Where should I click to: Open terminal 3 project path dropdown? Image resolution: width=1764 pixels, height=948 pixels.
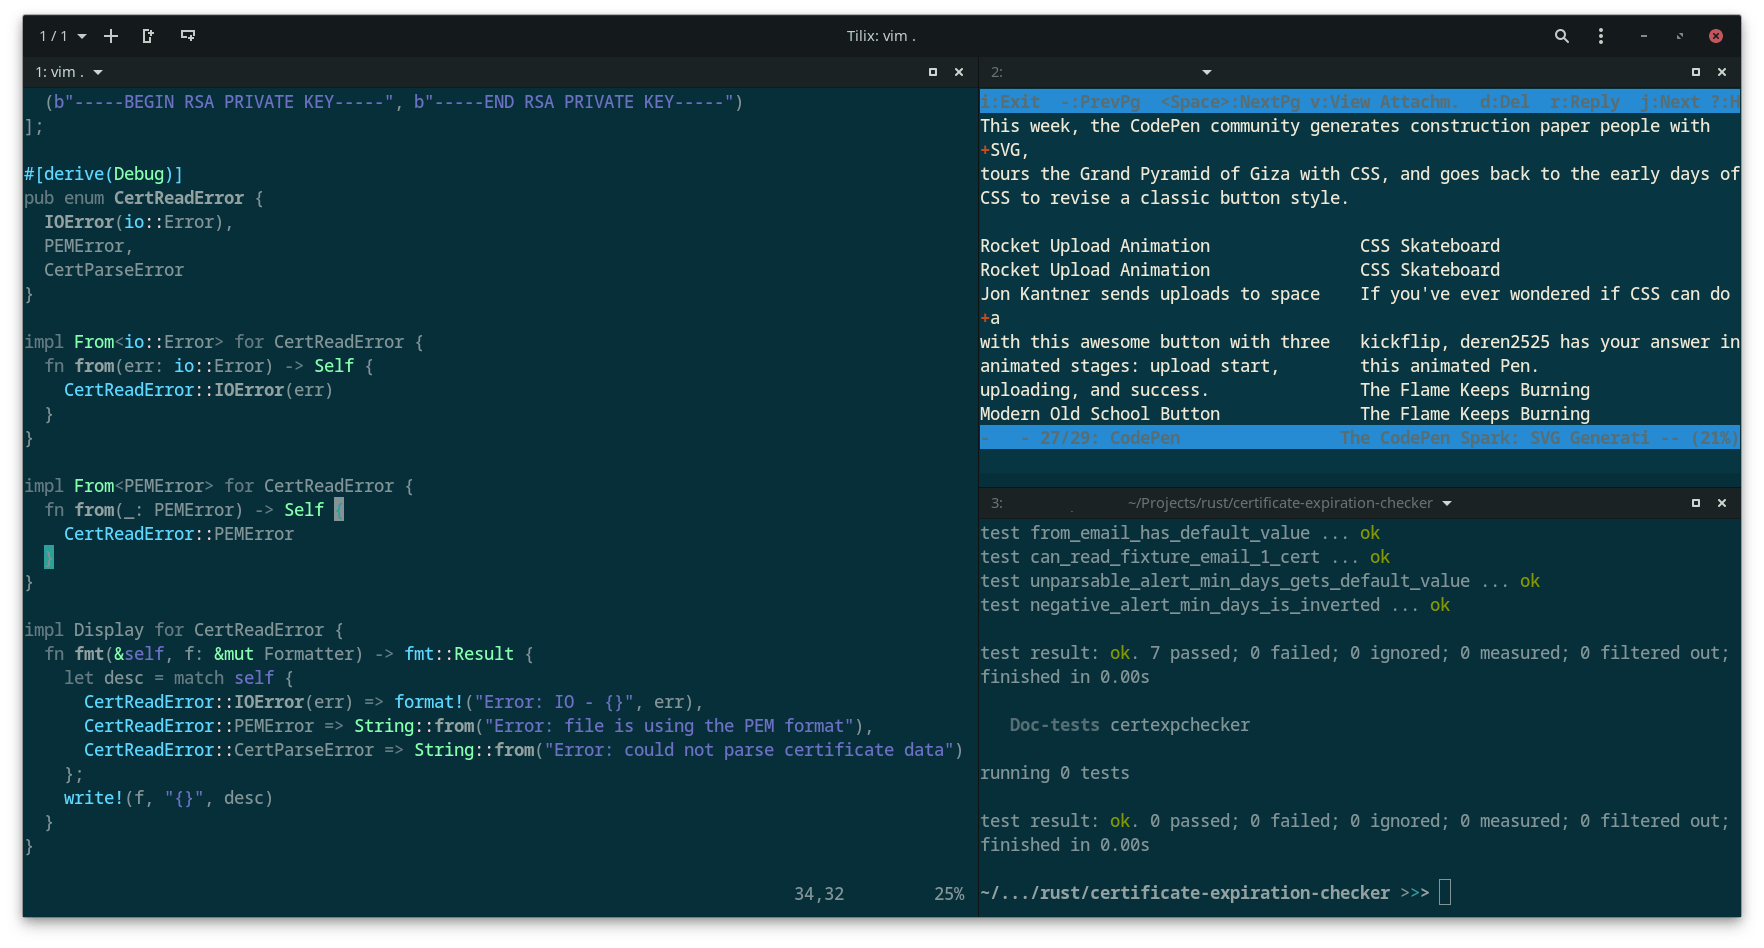tap(1447, 504)
